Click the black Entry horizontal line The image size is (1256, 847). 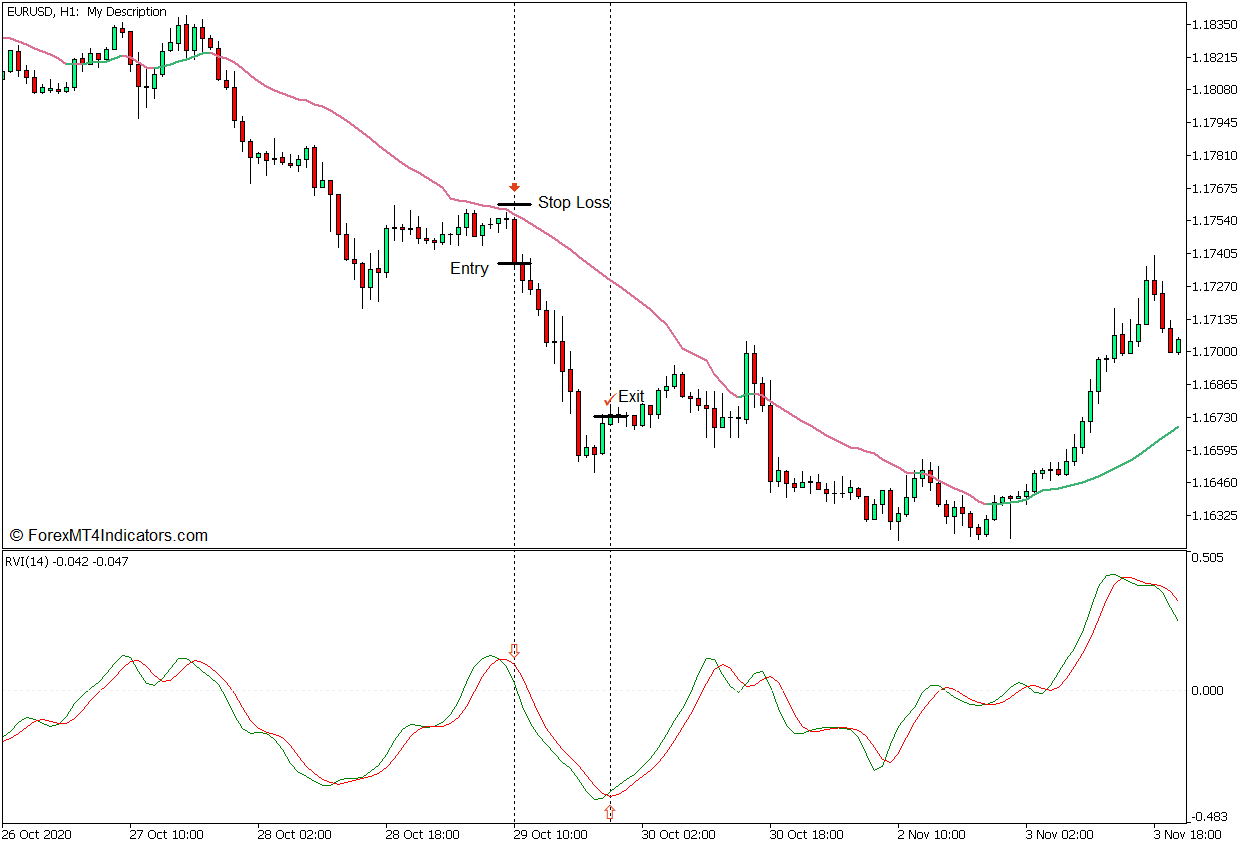516,262
